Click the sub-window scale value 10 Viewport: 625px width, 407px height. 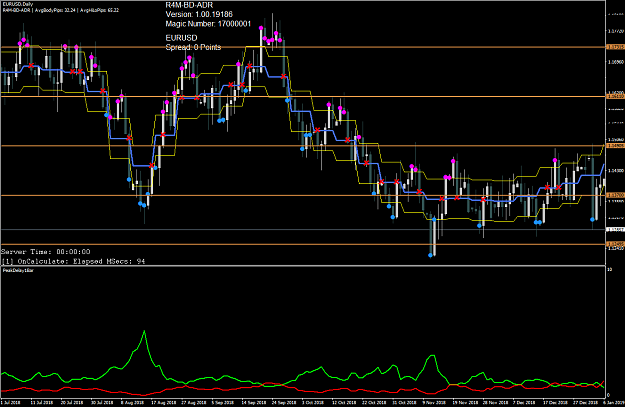[x=609, y=270]
